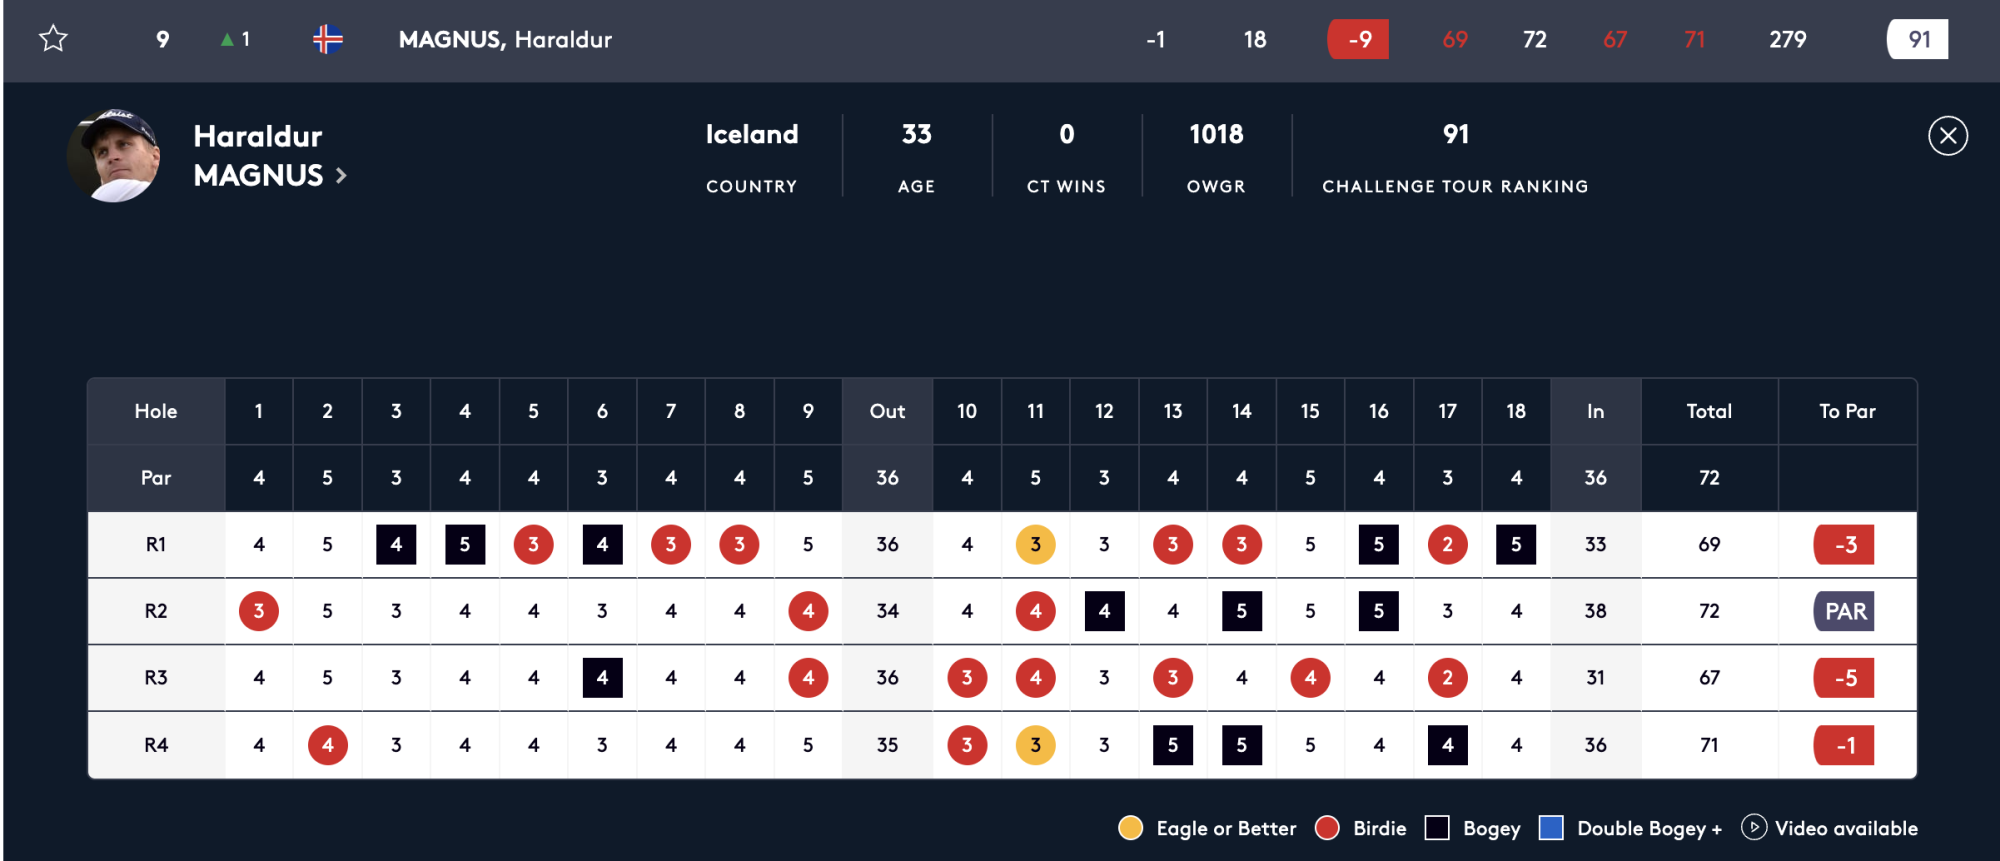Click Haraldur Magnus profile photo
2000x861 pixels.
click(114, 156)
